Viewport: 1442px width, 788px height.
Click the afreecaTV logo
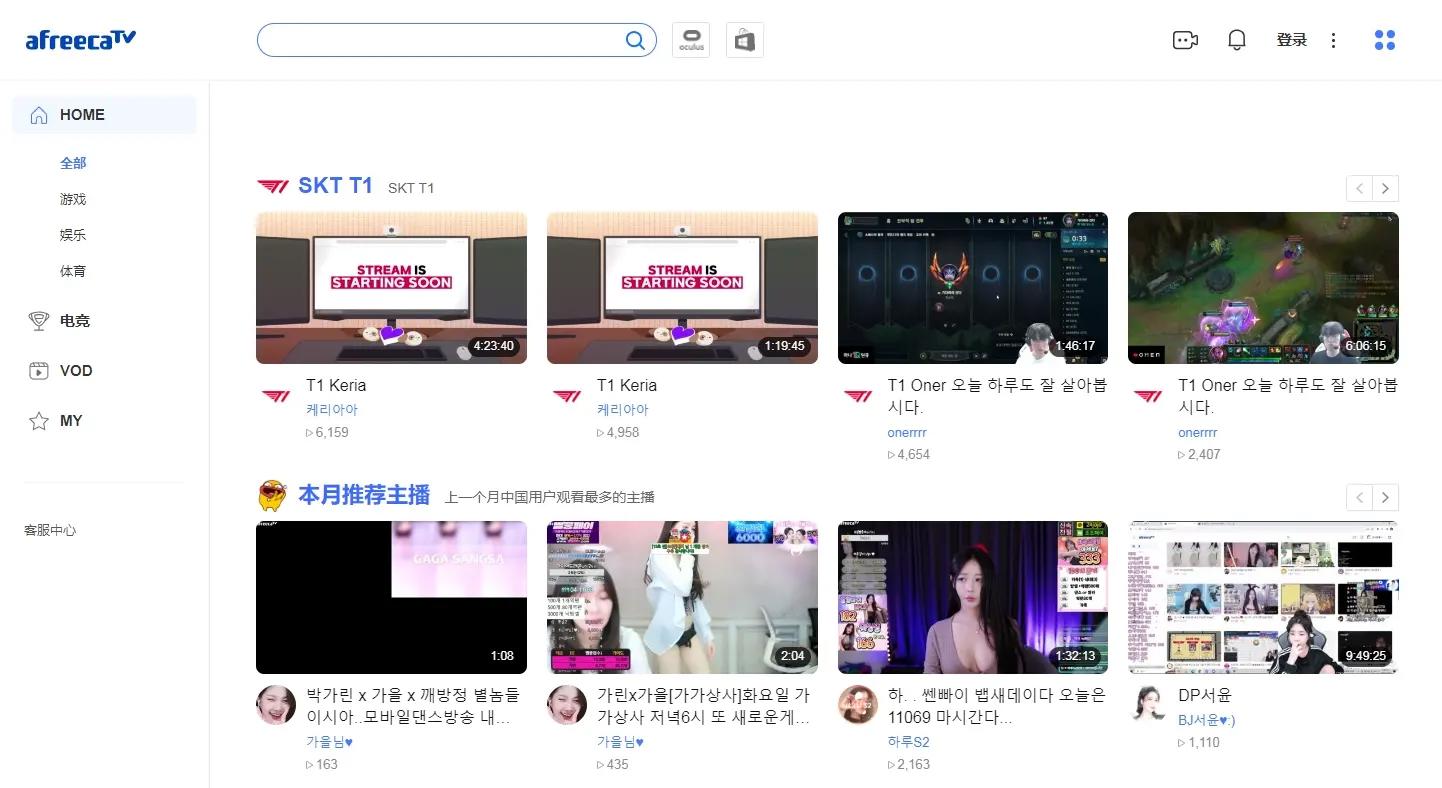point(81,40)
